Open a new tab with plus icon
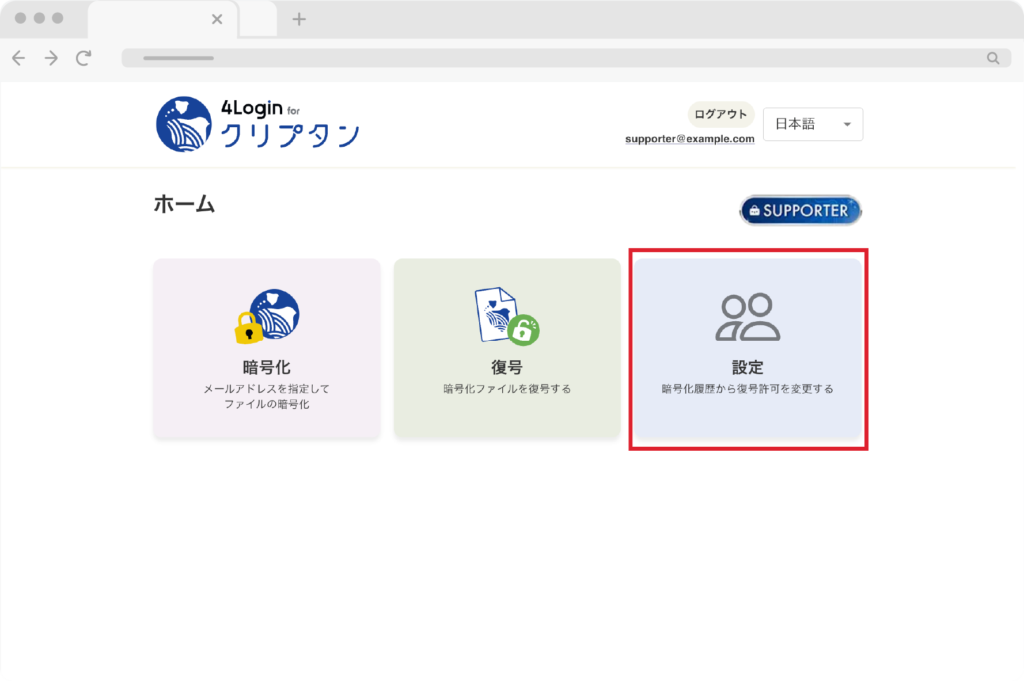 click(298, 19)
